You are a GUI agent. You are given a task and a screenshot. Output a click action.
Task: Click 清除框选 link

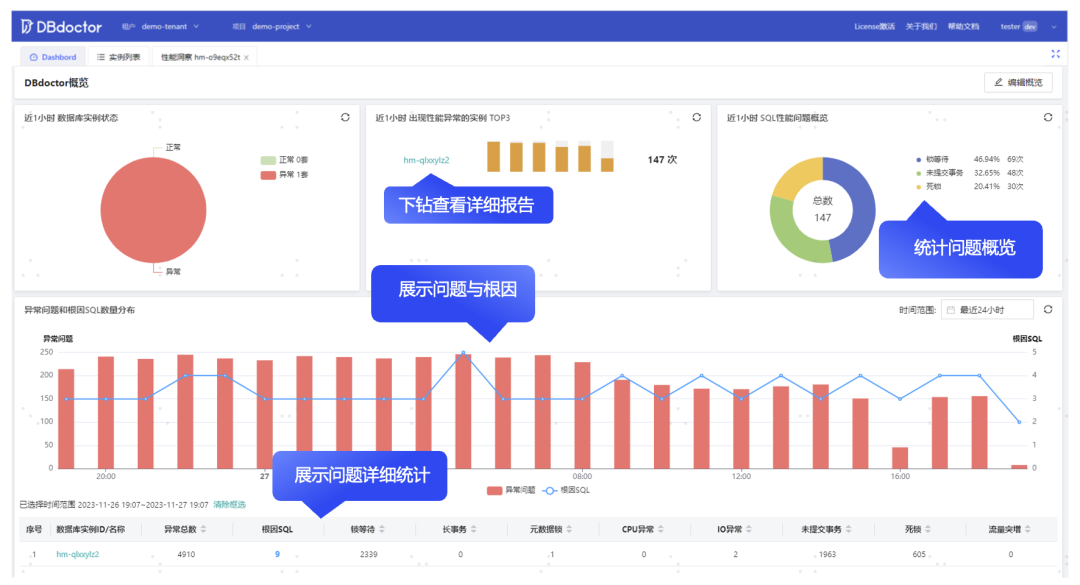point(229,505)
